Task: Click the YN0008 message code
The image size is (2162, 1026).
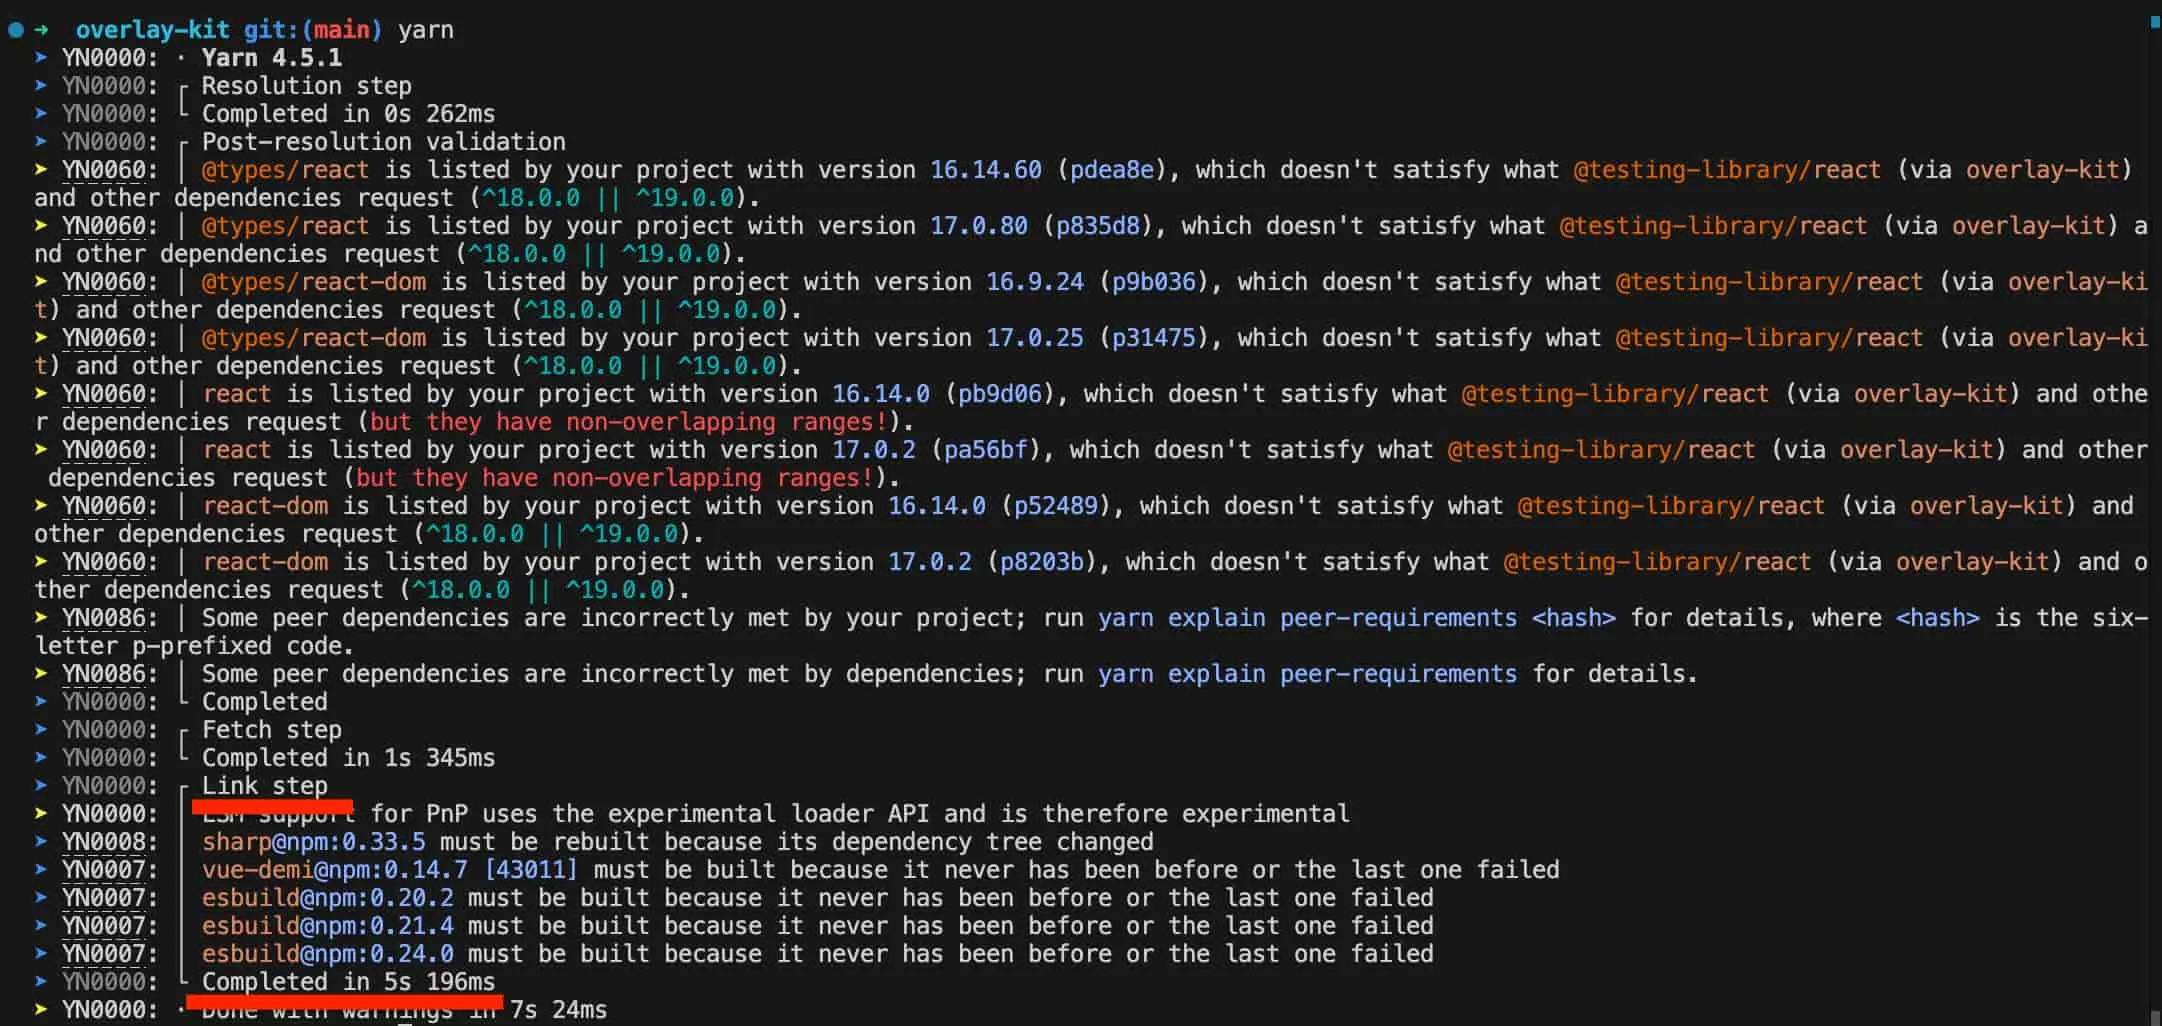Action: (x=103, y=842)
